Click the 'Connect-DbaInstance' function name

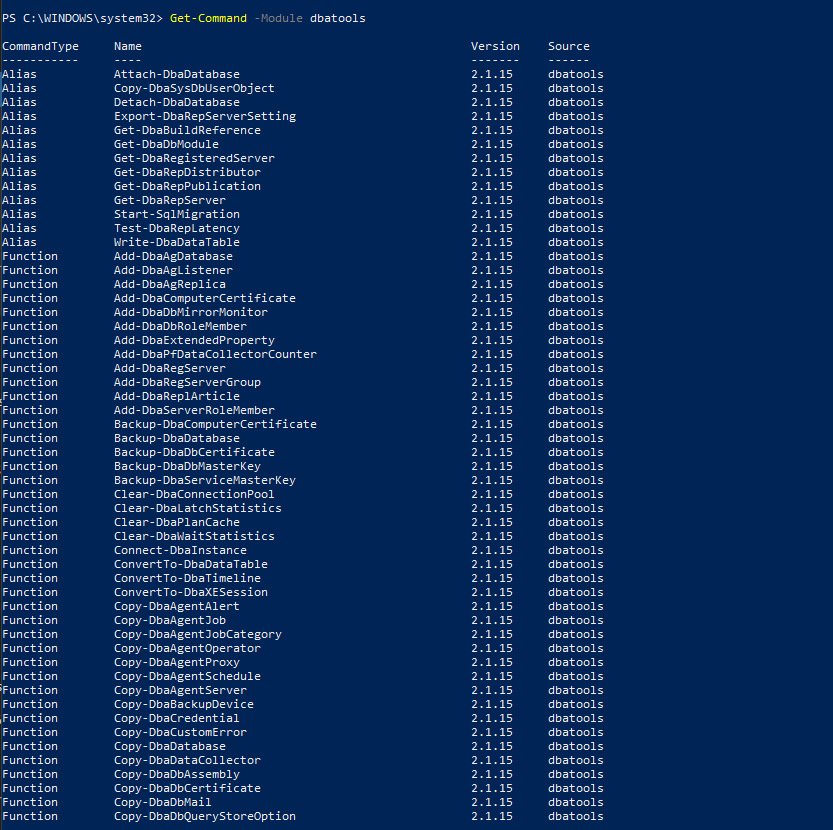(181, 550)
